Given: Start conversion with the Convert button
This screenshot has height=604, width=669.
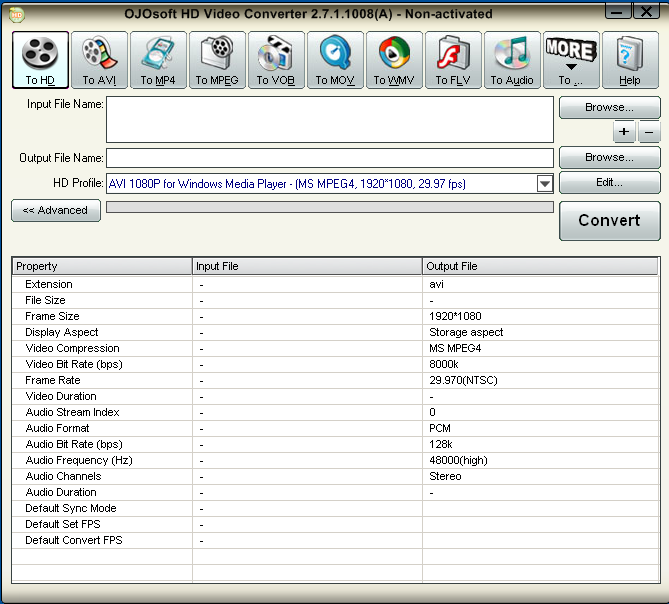Looking at the screenshot, I should [x=610, y=221].
